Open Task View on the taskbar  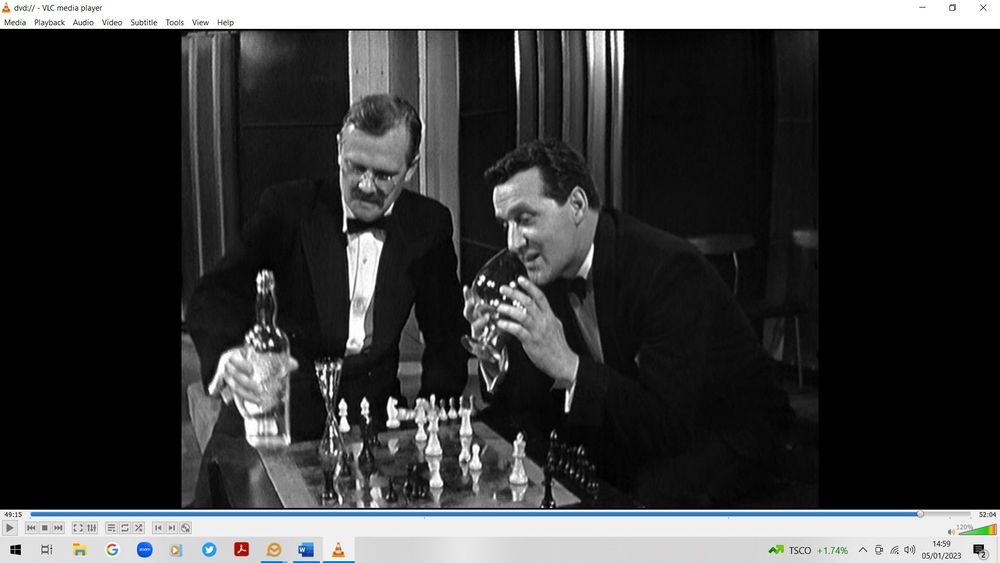pyautogui.click(x=47, y=550)
